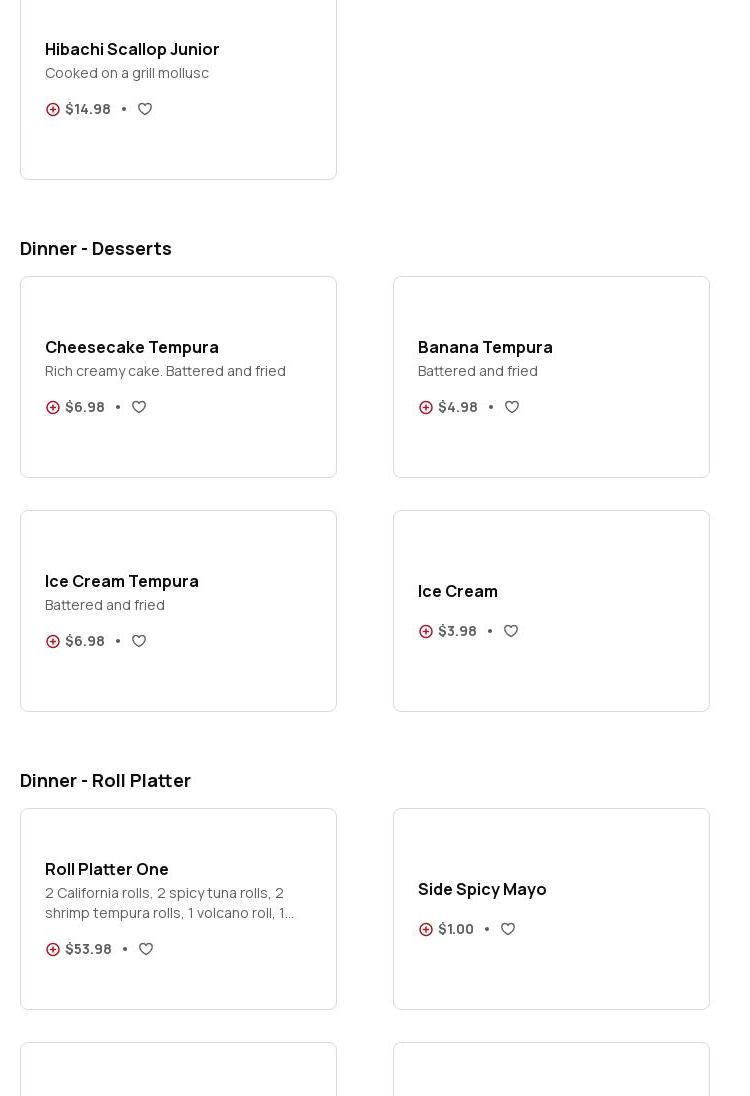Image resolution: width=750 pixels, height=1096 pixels.
Task: Add Side Spicy Mayo to order
Action: coord(426,930)
